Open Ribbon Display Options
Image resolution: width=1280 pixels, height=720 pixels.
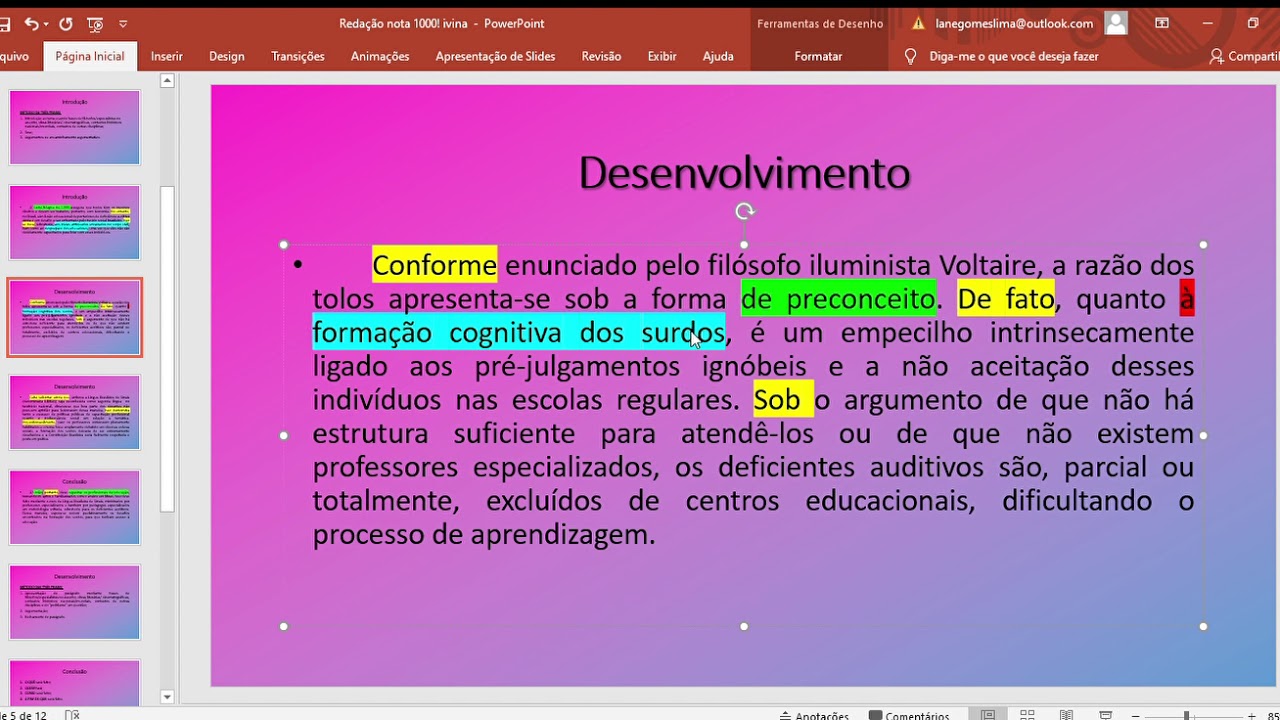(x=1162, y=23)
